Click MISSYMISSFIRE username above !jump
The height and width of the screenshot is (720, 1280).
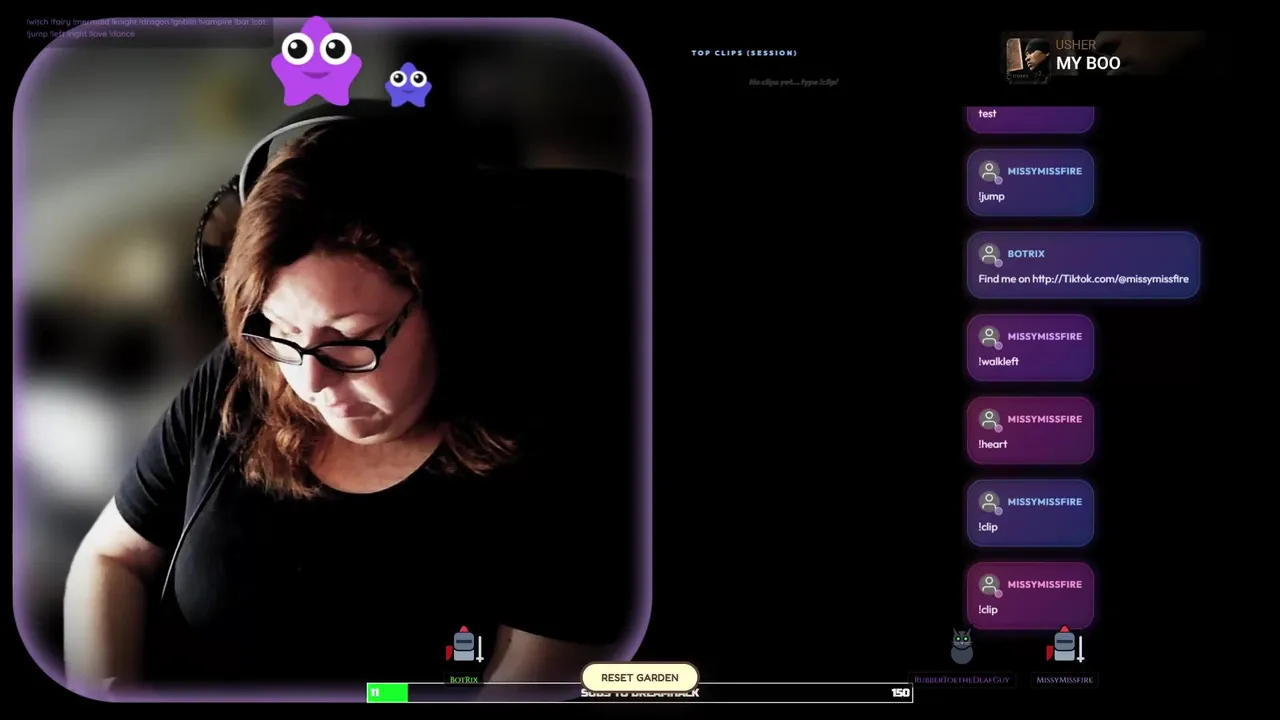click(1045, 171)
